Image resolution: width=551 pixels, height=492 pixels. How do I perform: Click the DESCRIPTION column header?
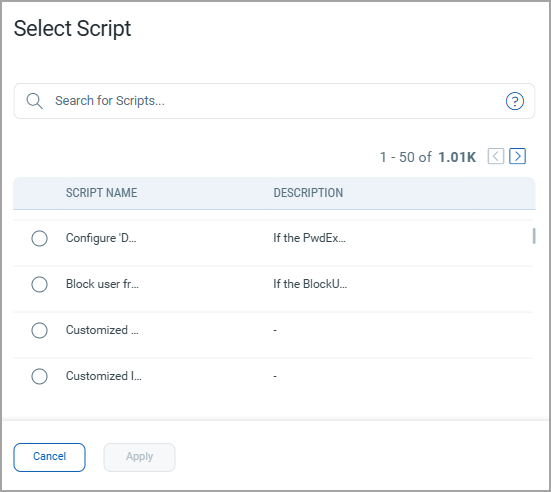(308, 193)
